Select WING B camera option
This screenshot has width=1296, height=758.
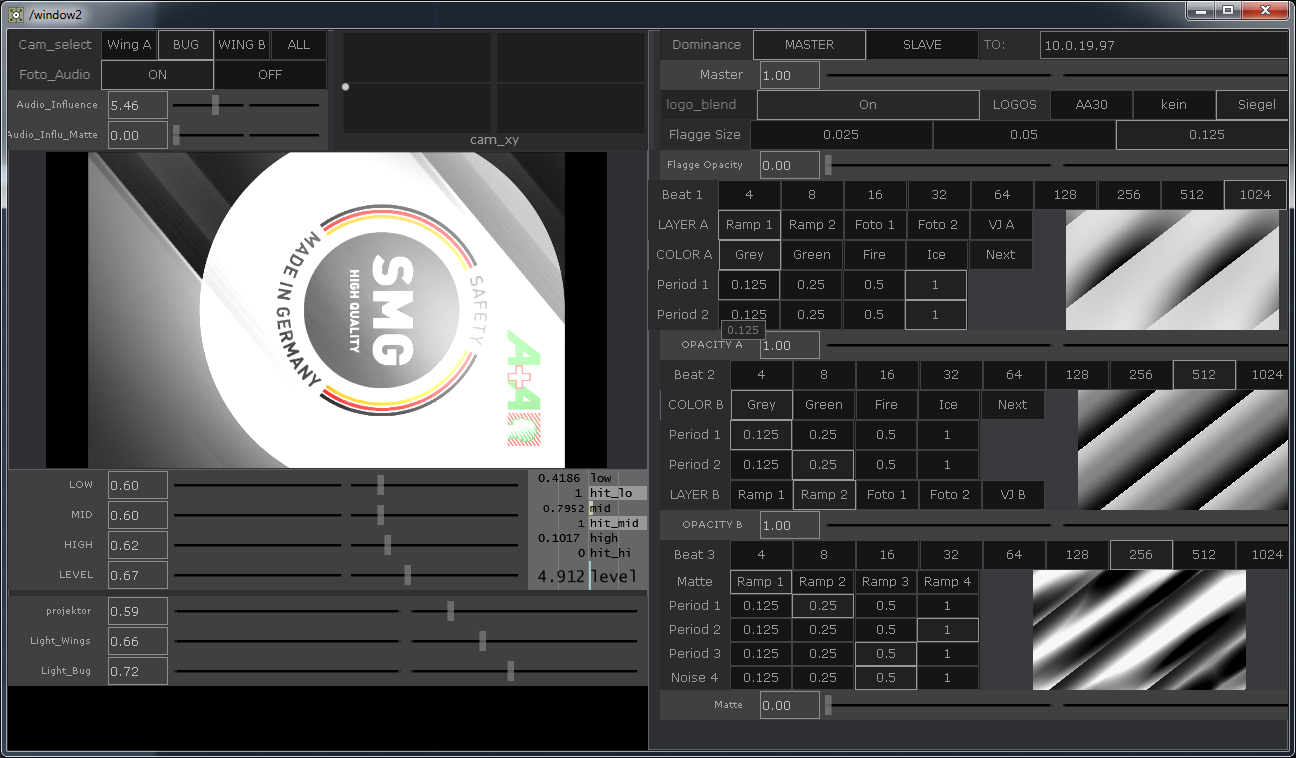(x=242, y=45)
